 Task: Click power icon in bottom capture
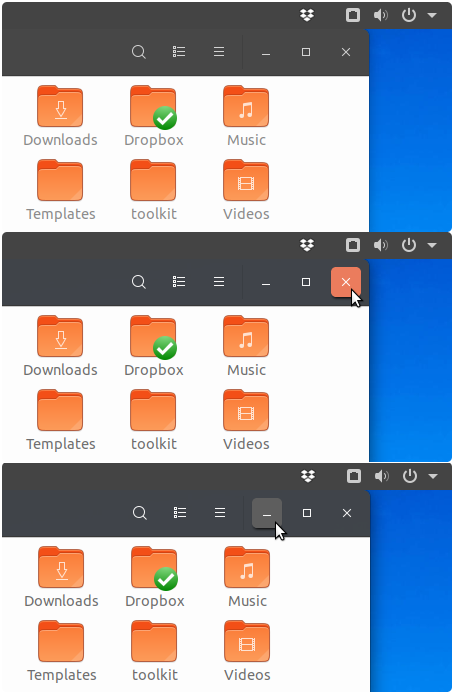pos(410,476)
